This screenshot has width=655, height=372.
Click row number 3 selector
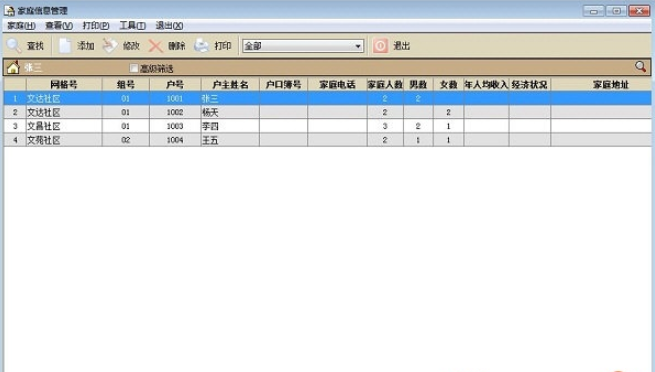[x=15, y=126]
